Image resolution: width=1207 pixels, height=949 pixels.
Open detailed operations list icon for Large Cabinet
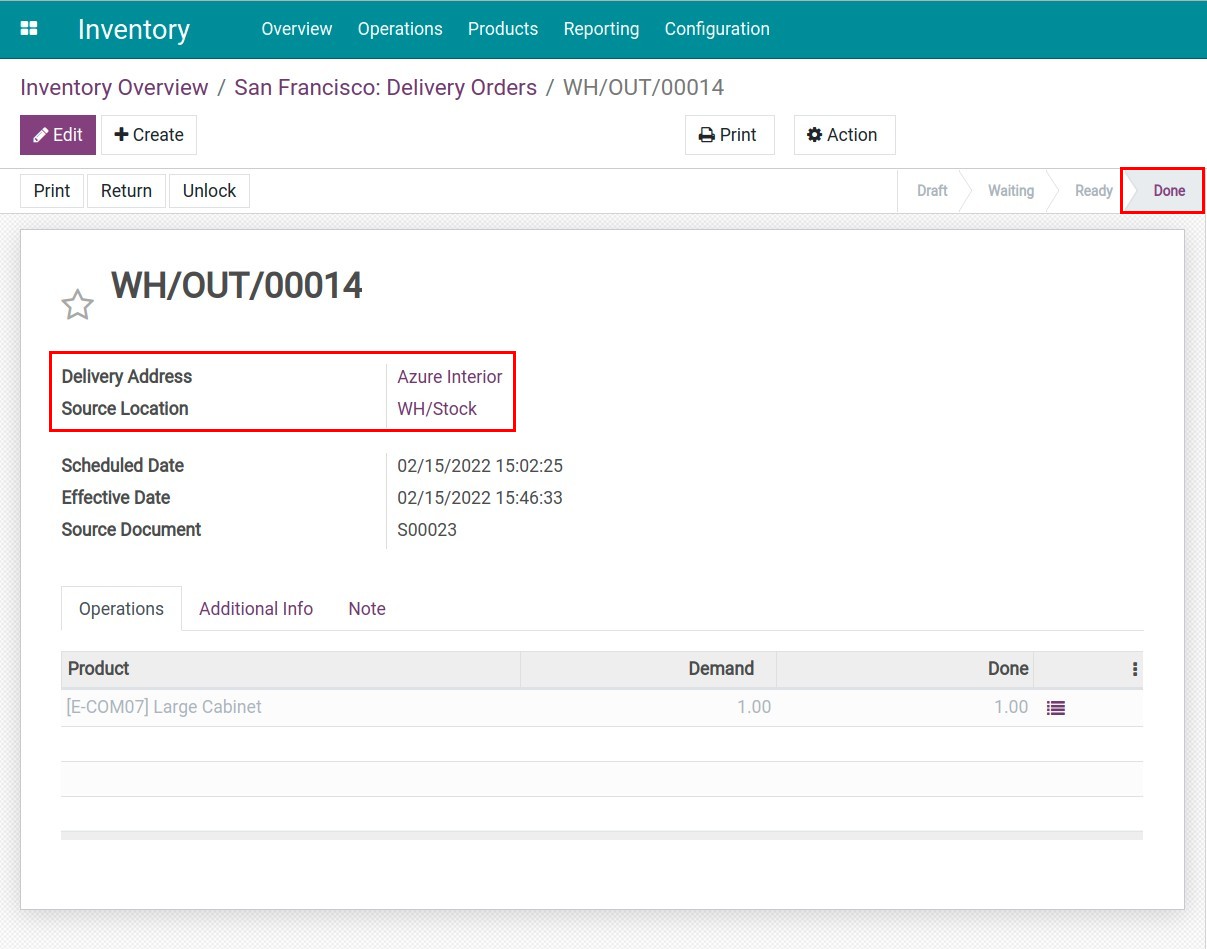coord(1056,708)
